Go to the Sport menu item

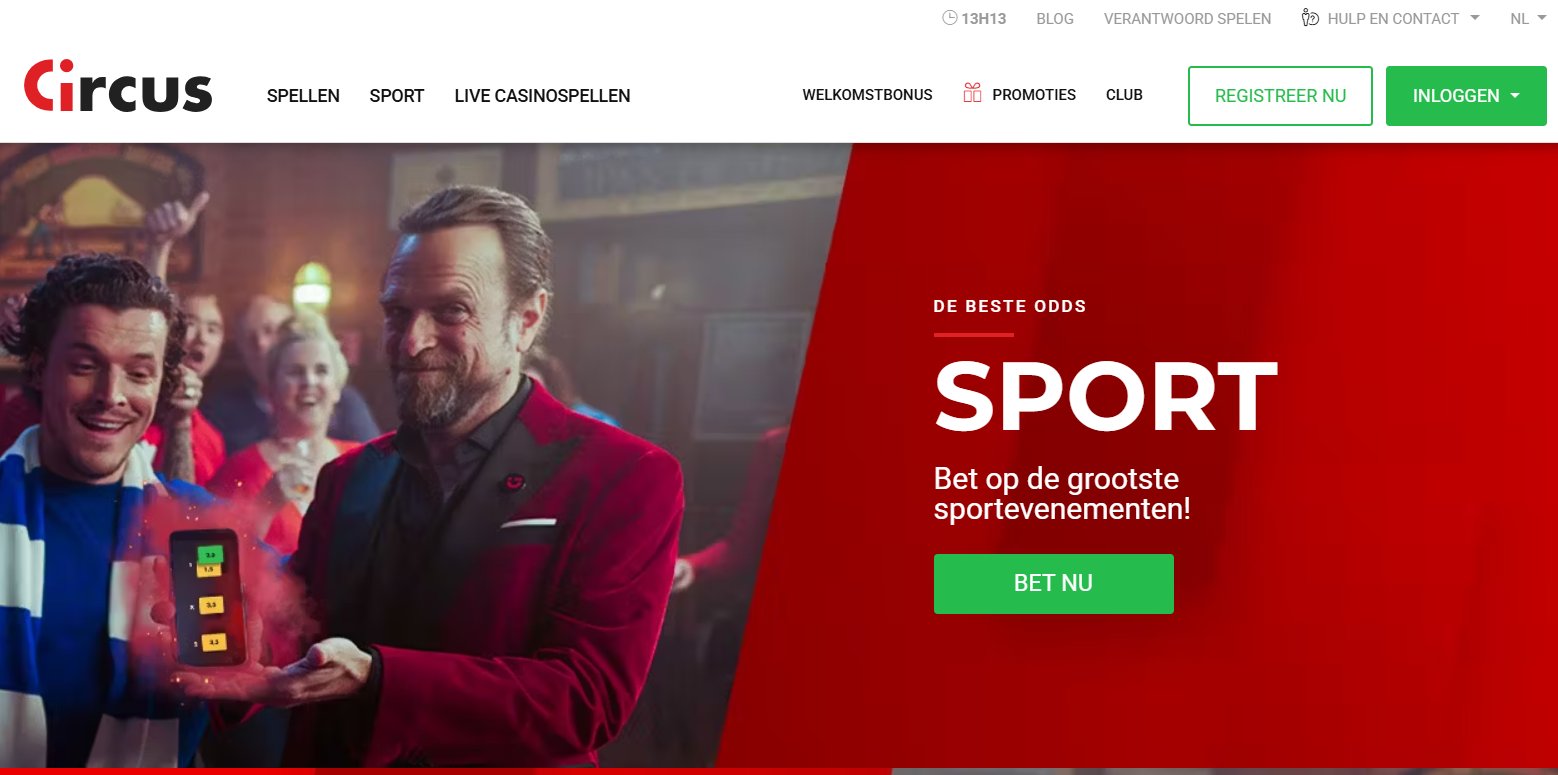pyautogui.click(x=397, y=96)
